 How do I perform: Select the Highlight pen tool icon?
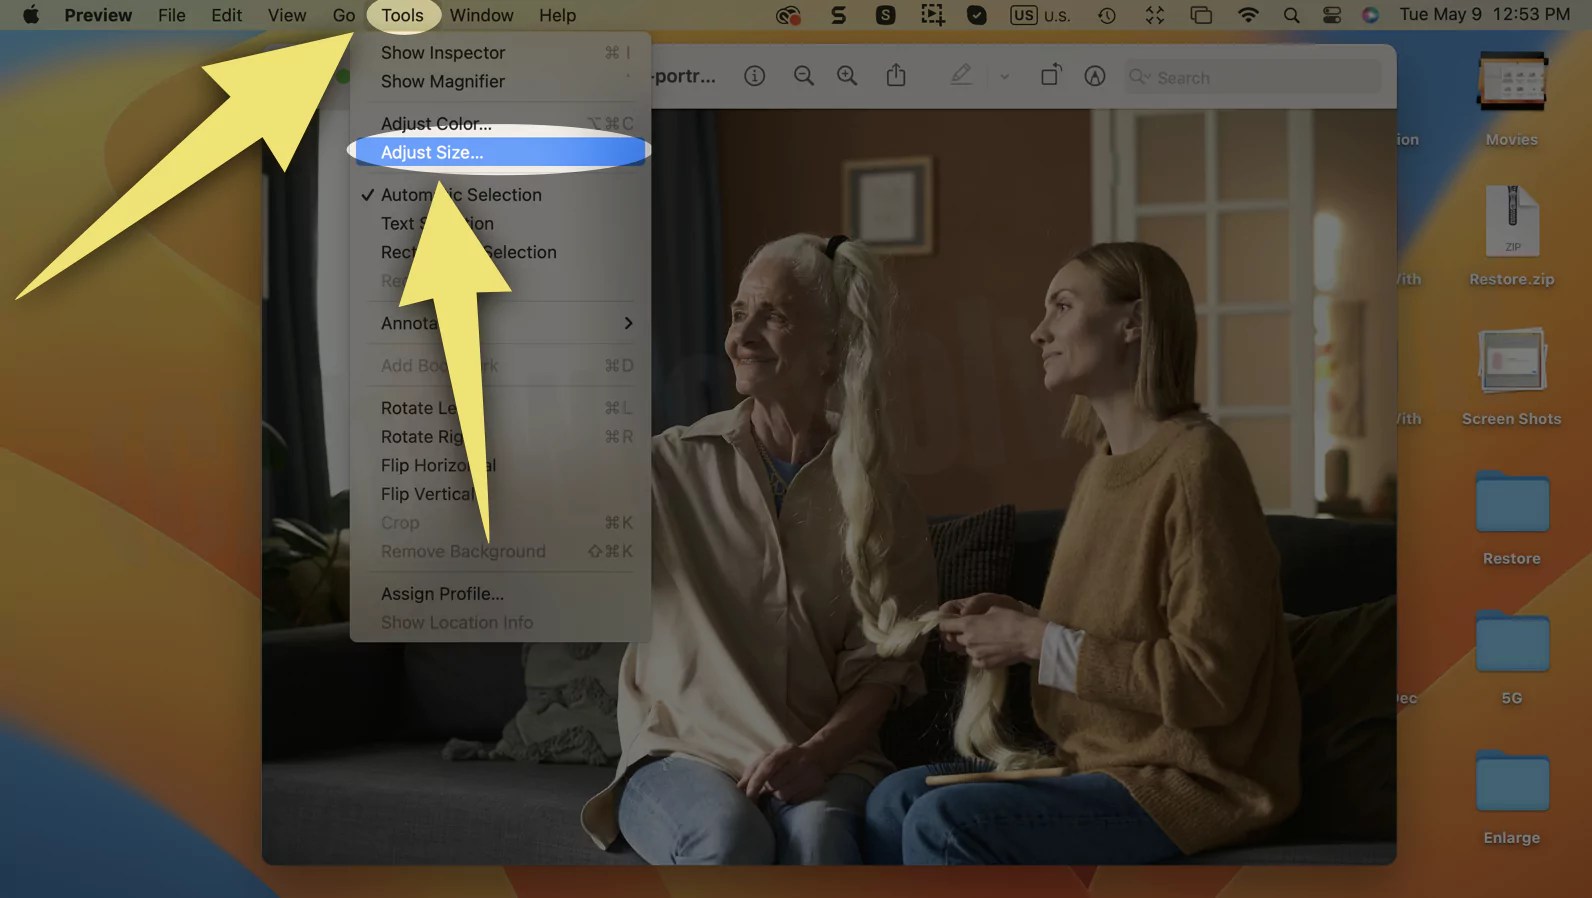[x=961, y=76]
